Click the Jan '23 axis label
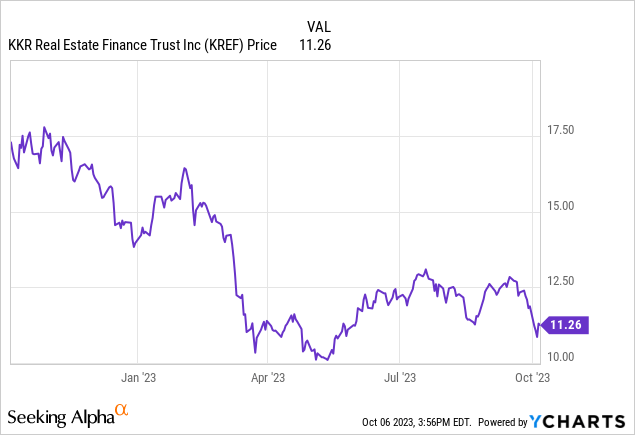Screen dimensions: 635x435 [138, 377]
